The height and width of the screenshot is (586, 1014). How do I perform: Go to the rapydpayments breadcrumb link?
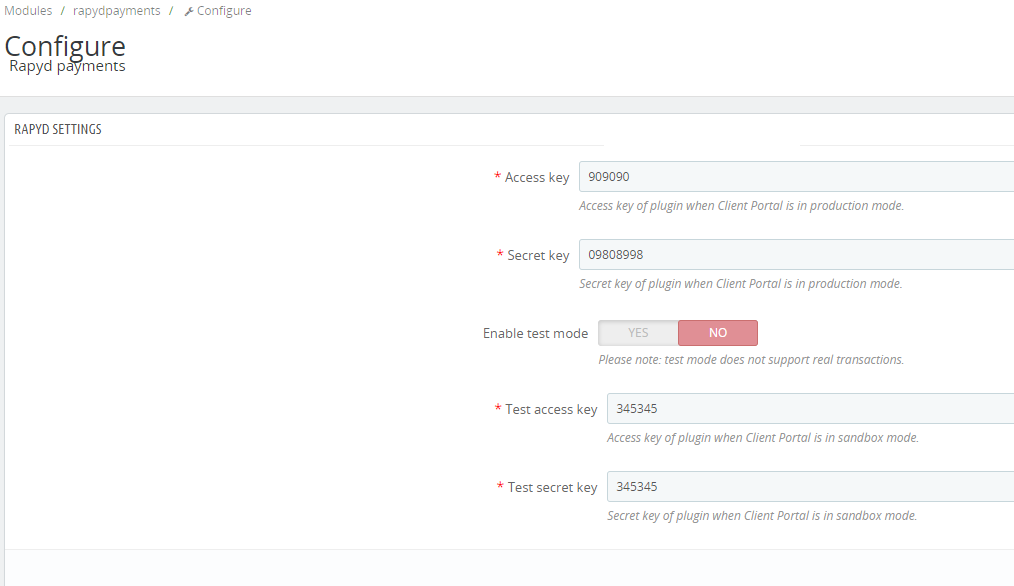click(116, 11)
